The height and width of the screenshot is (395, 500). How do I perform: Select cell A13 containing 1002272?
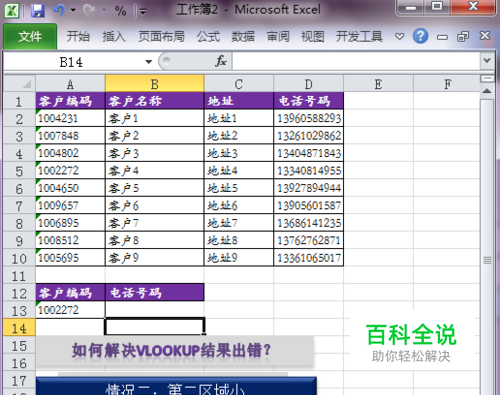coord(70,310)
